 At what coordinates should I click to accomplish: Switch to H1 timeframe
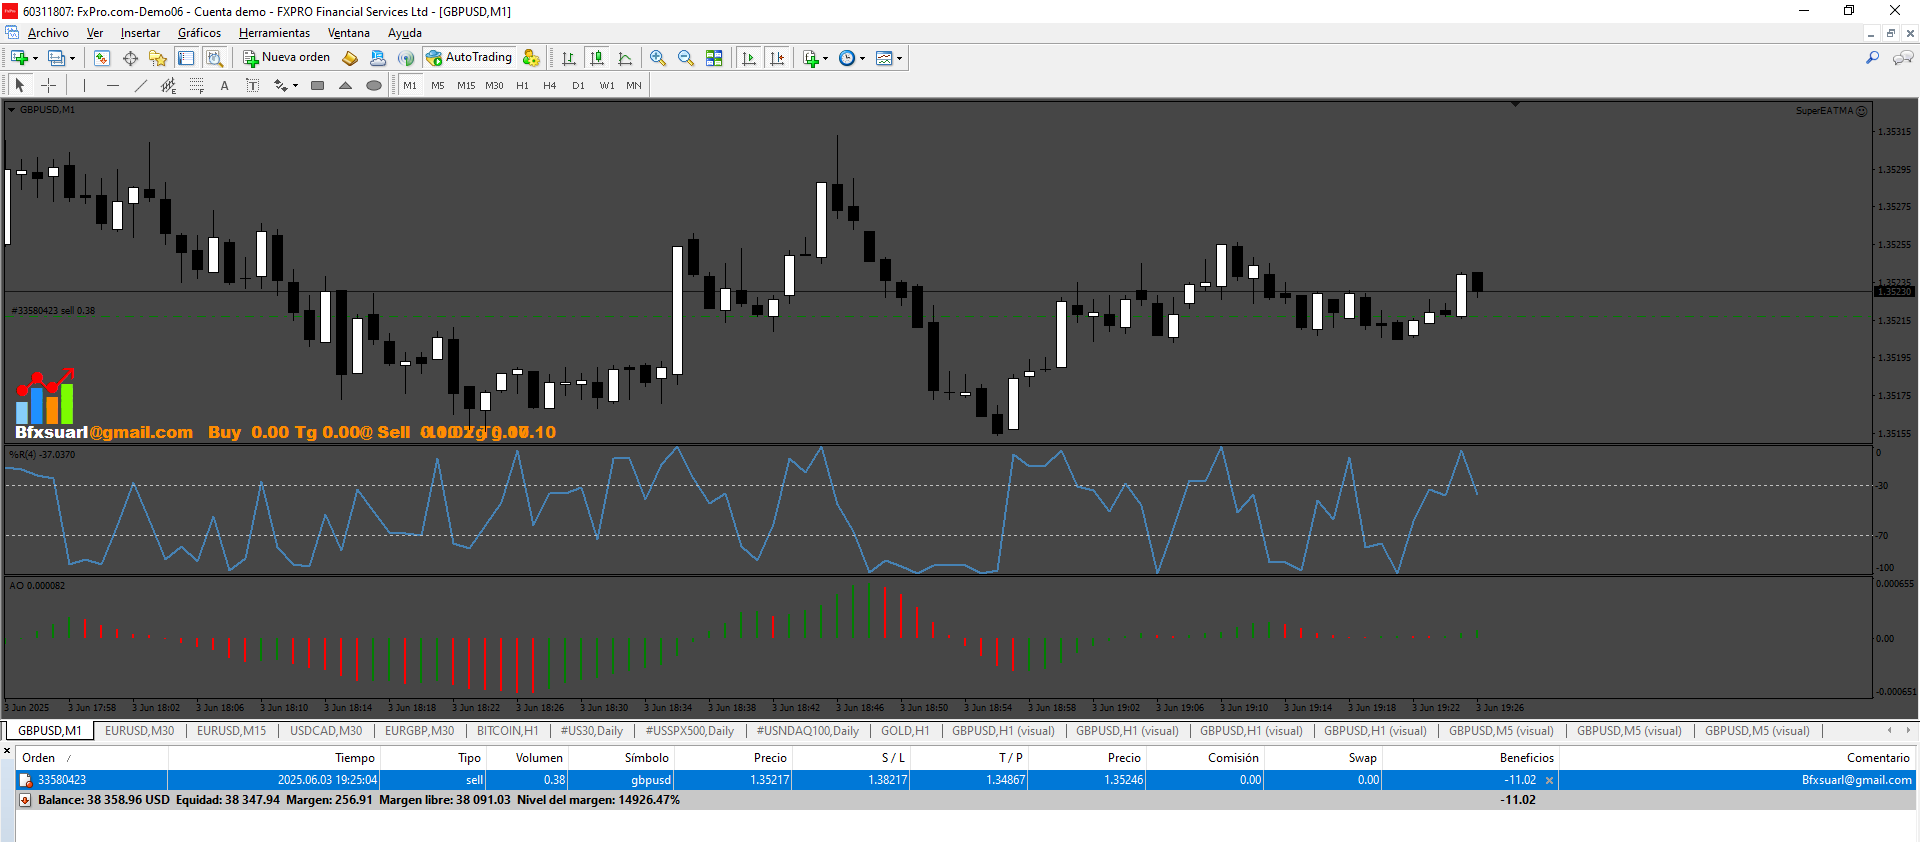tap(522, 86)
